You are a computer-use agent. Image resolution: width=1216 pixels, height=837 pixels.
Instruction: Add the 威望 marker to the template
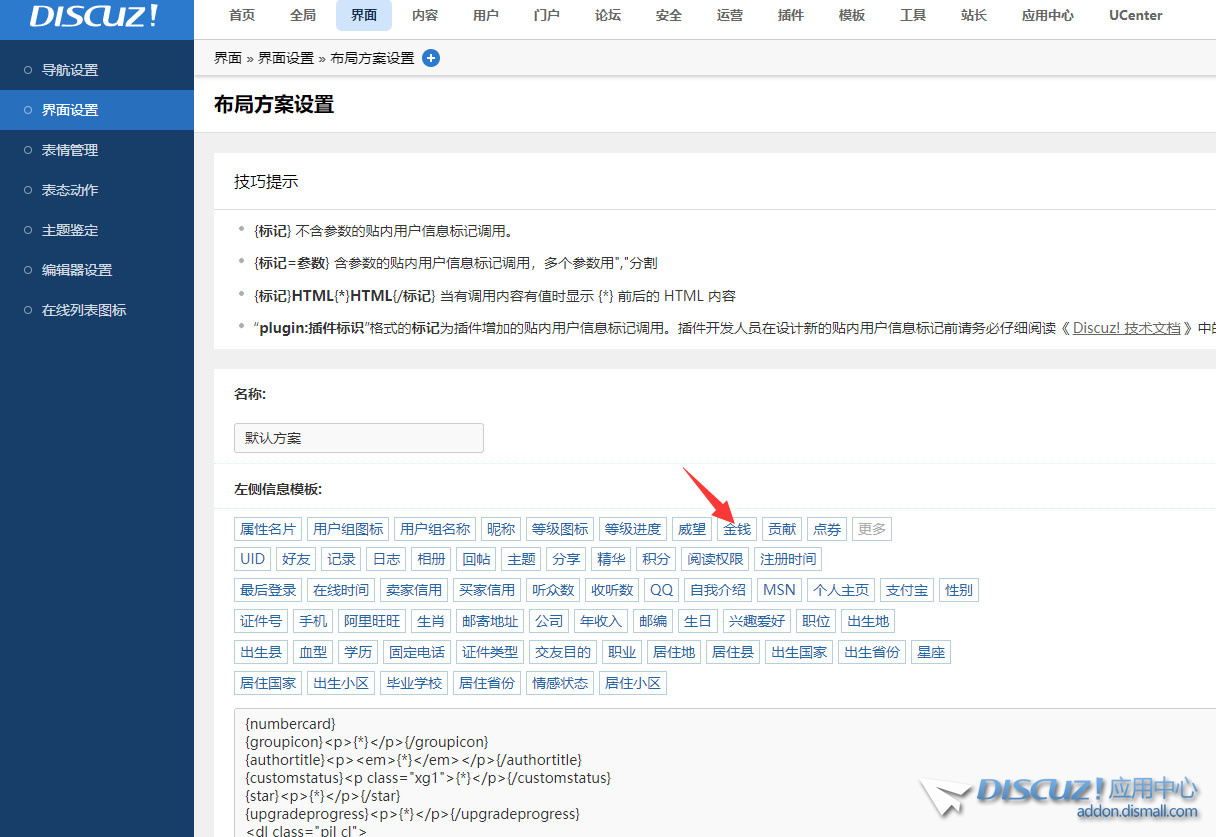point(691,529)
